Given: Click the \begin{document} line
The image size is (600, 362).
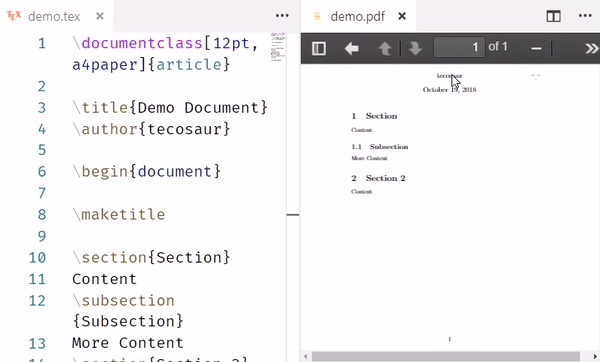Looking at the screenshot, I should (x=147, y=171).
